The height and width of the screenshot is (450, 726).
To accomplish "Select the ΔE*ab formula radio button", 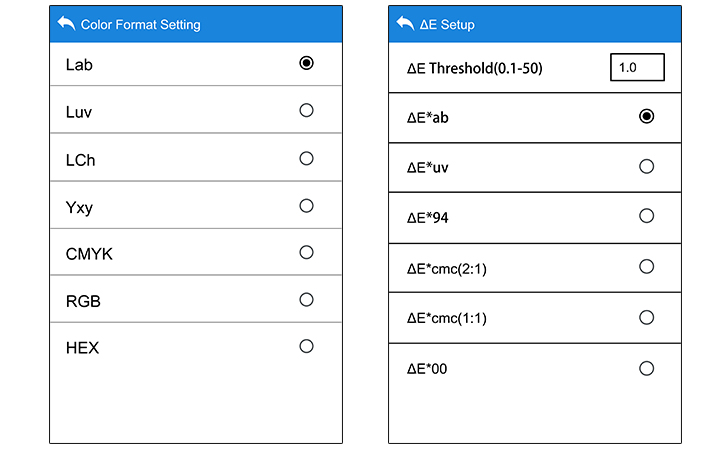I will pos(646,116).
